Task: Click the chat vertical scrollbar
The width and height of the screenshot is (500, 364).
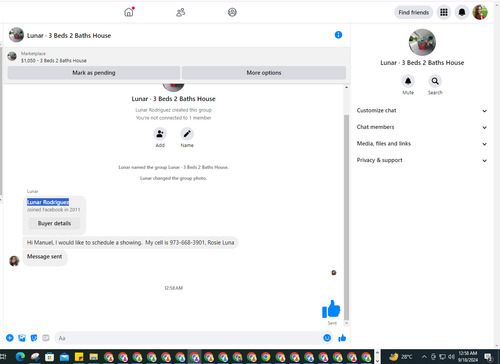Action: click(x=346, y=217)
